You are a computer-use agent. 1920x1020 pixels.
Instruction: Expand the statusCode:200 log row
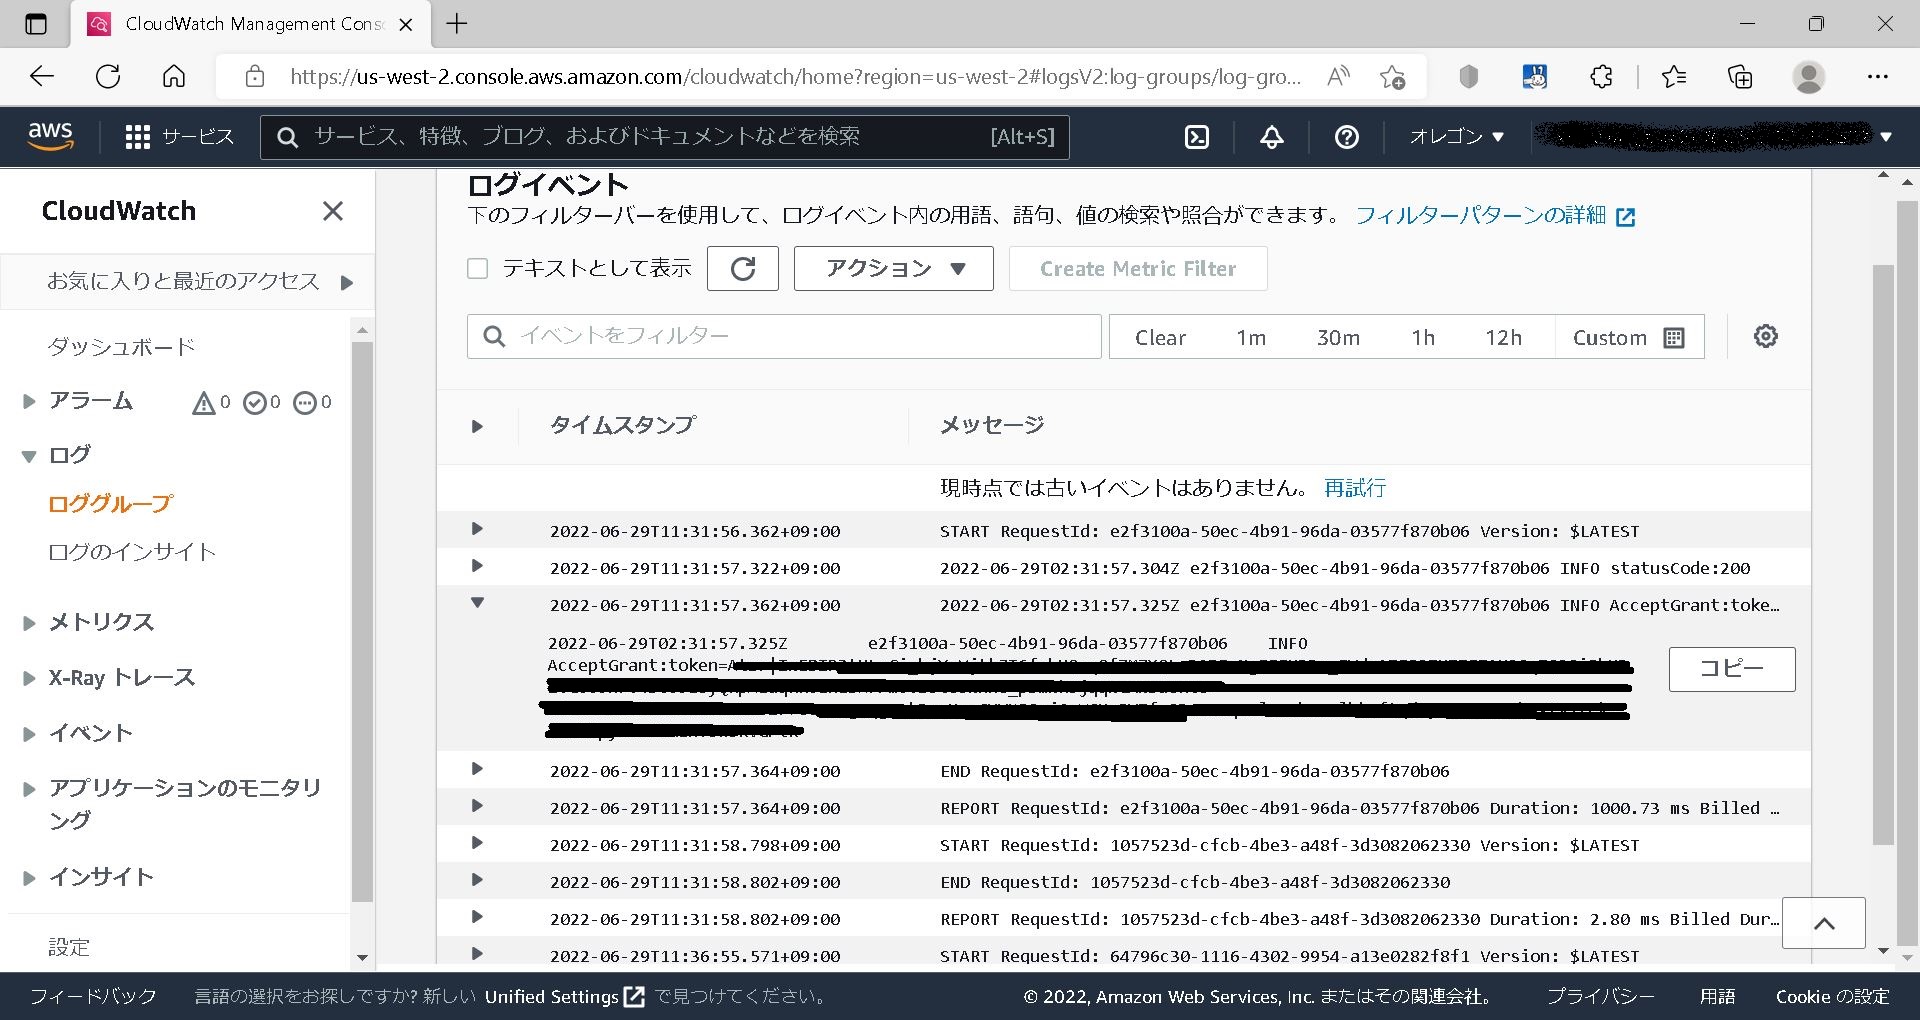[477, 566]
